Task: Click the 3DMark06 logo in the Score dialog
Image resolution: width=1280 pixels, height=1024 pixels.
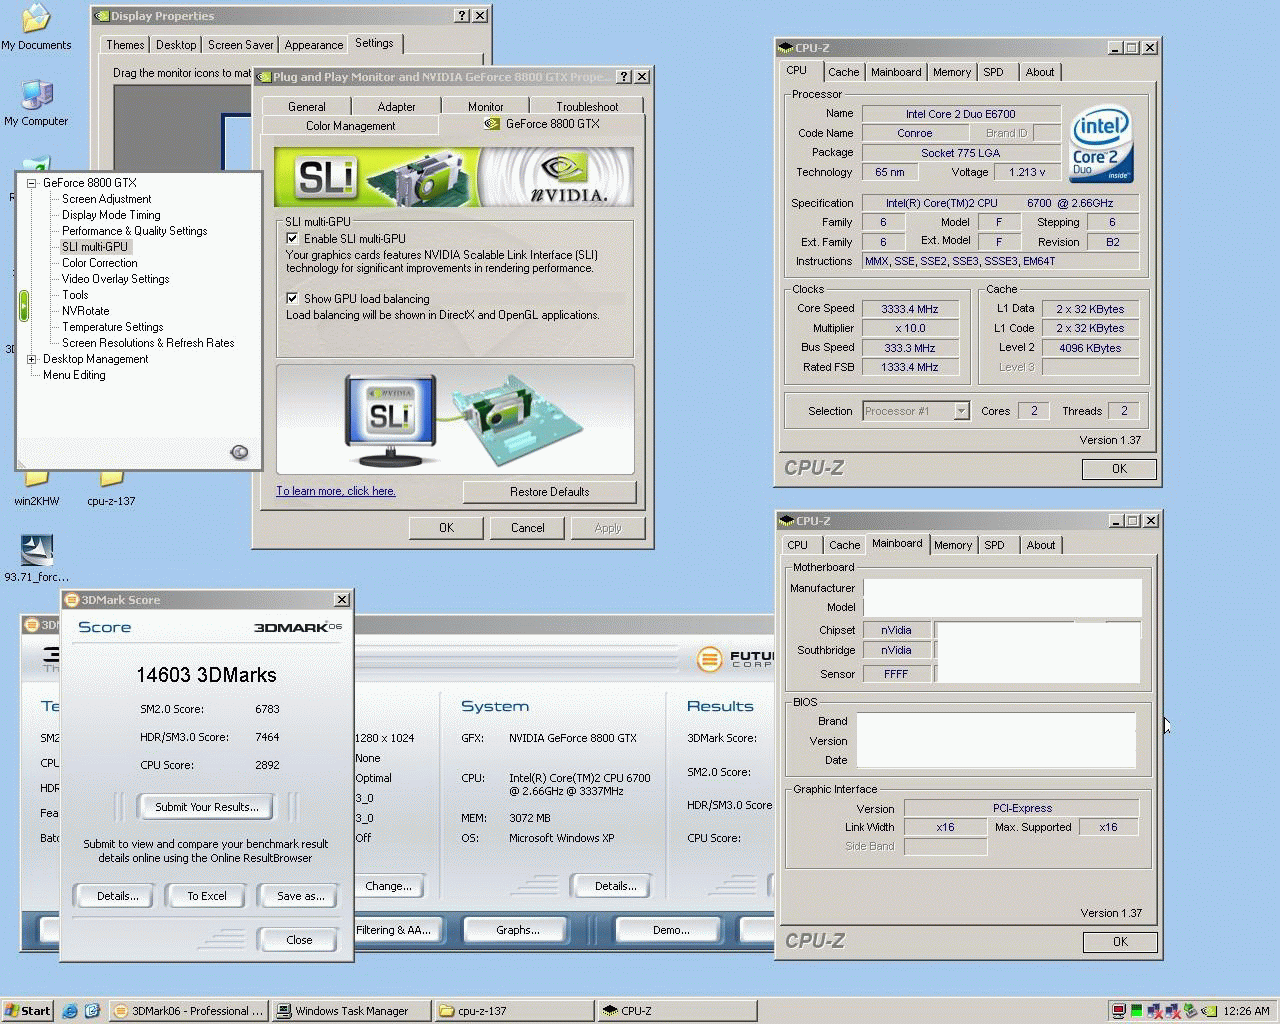Action: click(298, 627)
